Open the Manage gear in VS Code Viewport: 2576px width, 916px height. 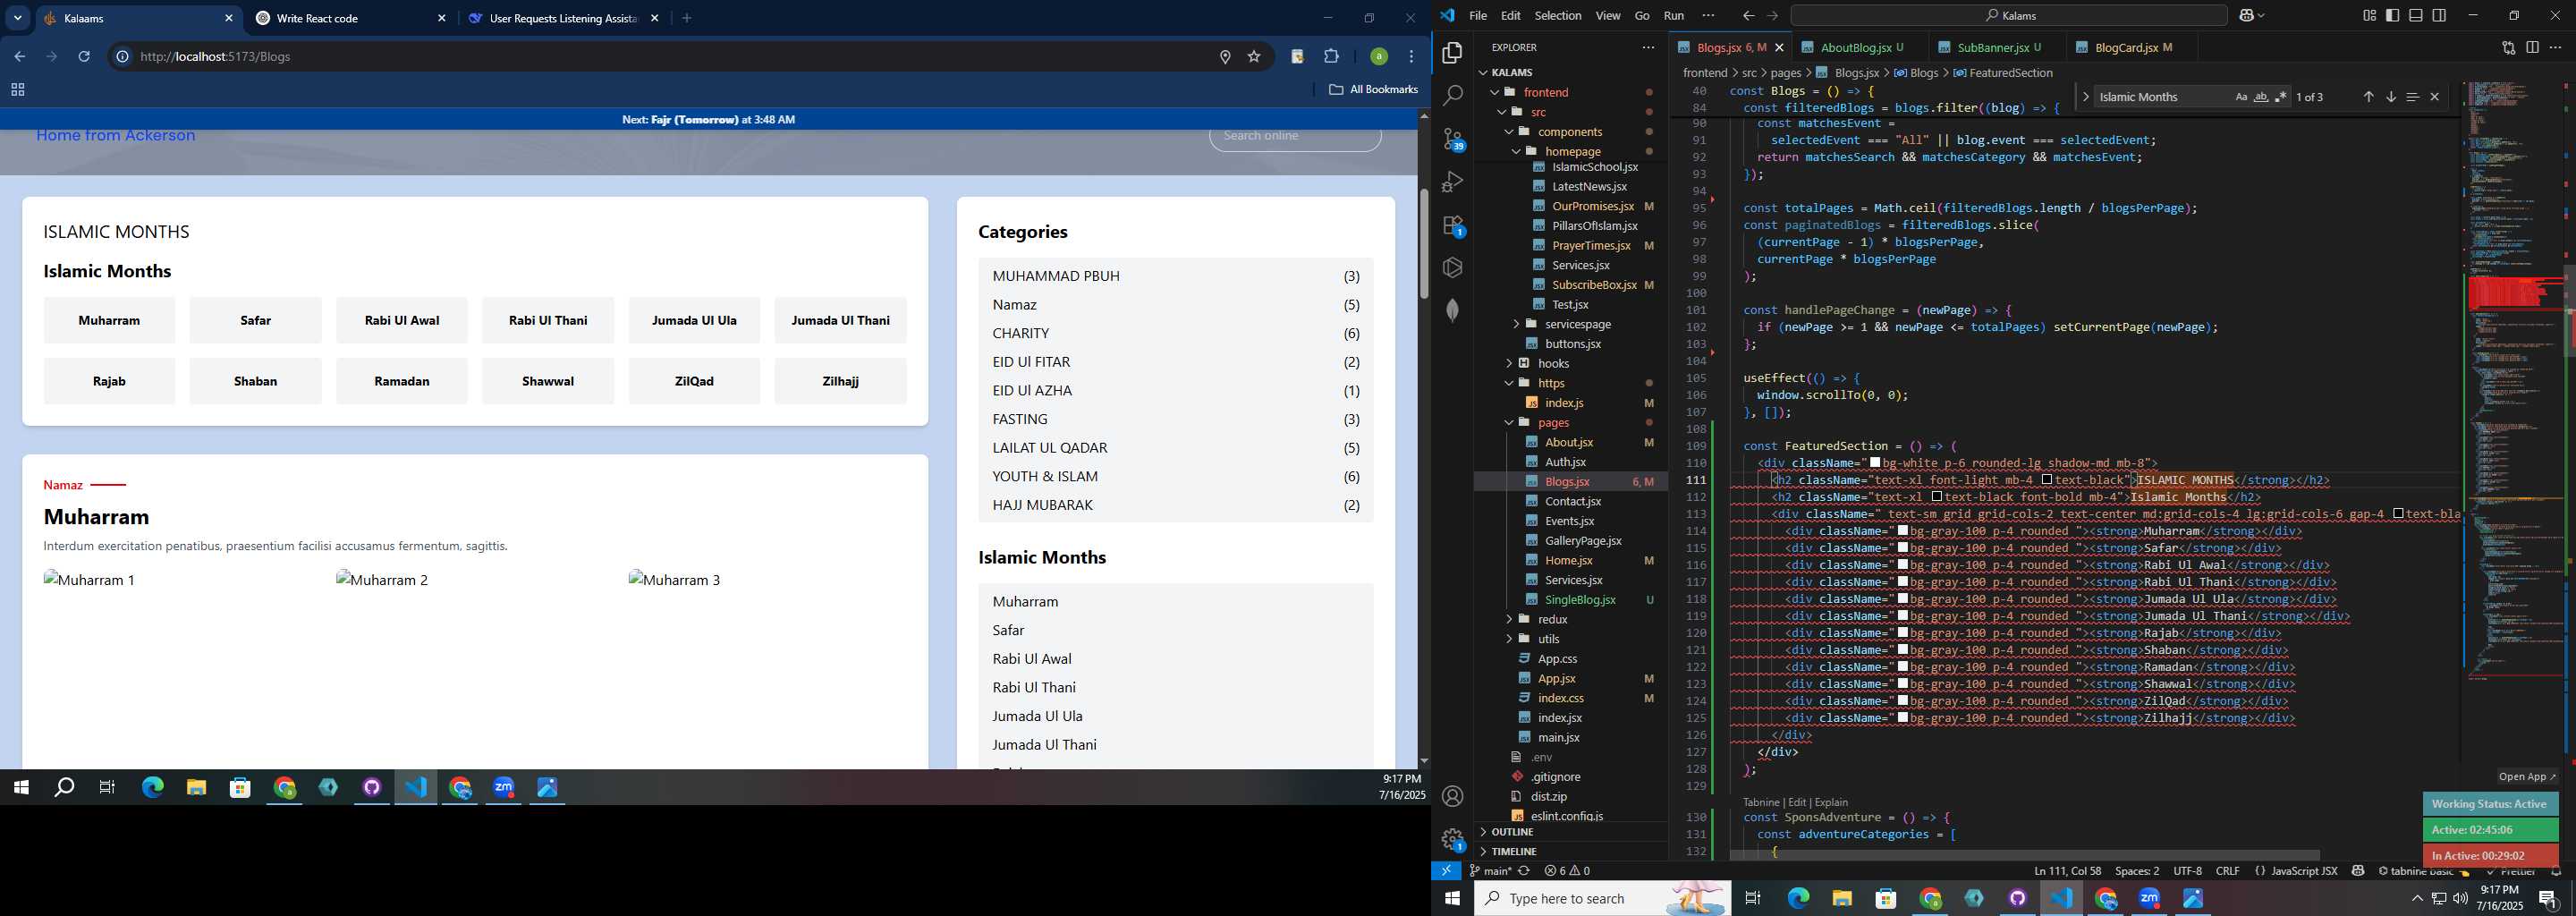[1453, 840]
